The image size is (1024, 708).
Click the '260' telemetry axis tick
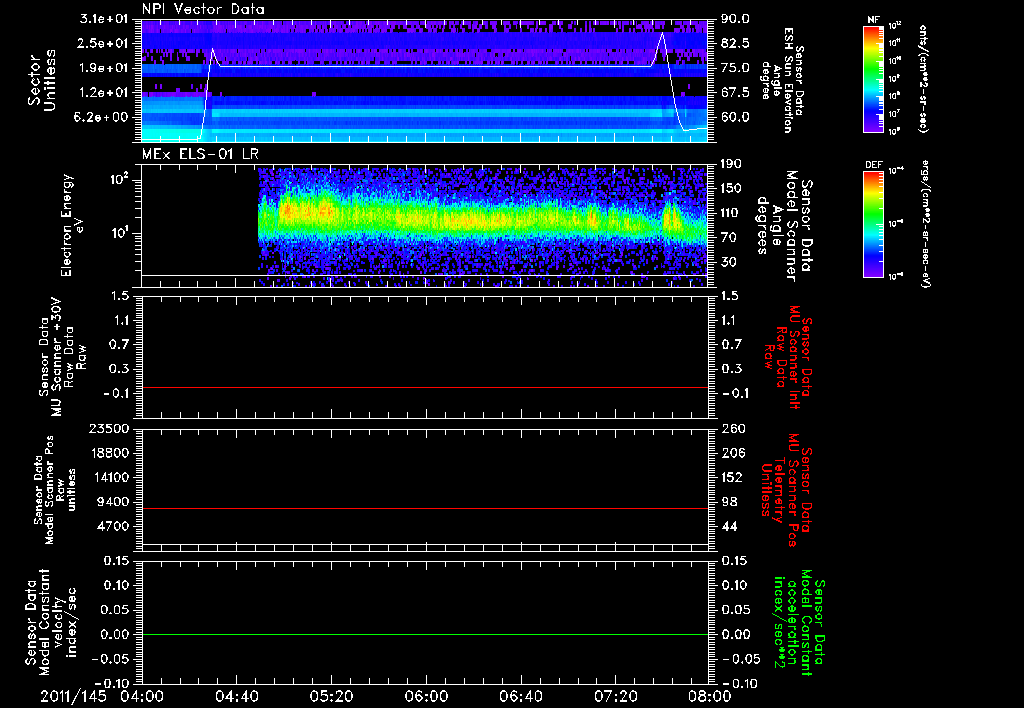(x=732, y=429)
